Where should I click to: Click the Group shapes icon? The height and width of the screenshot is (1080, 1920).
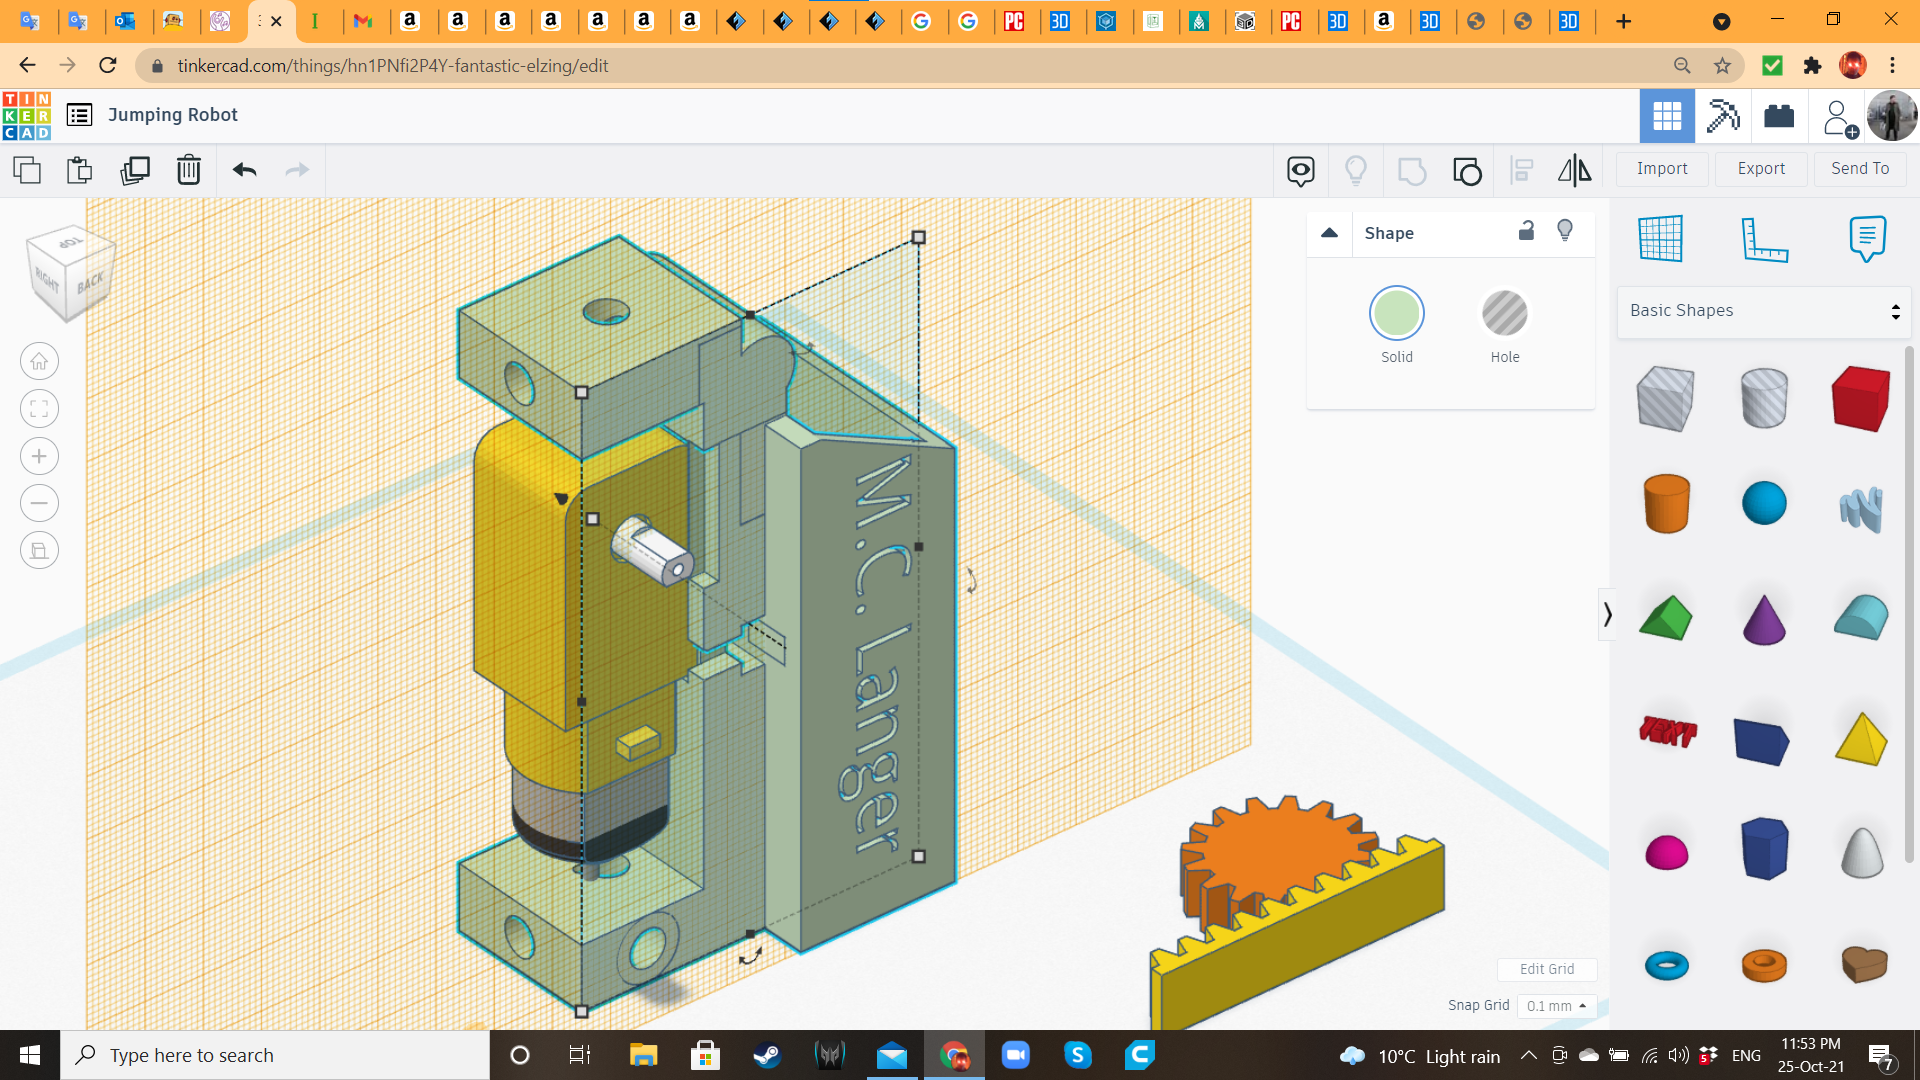click(1411, 171)
